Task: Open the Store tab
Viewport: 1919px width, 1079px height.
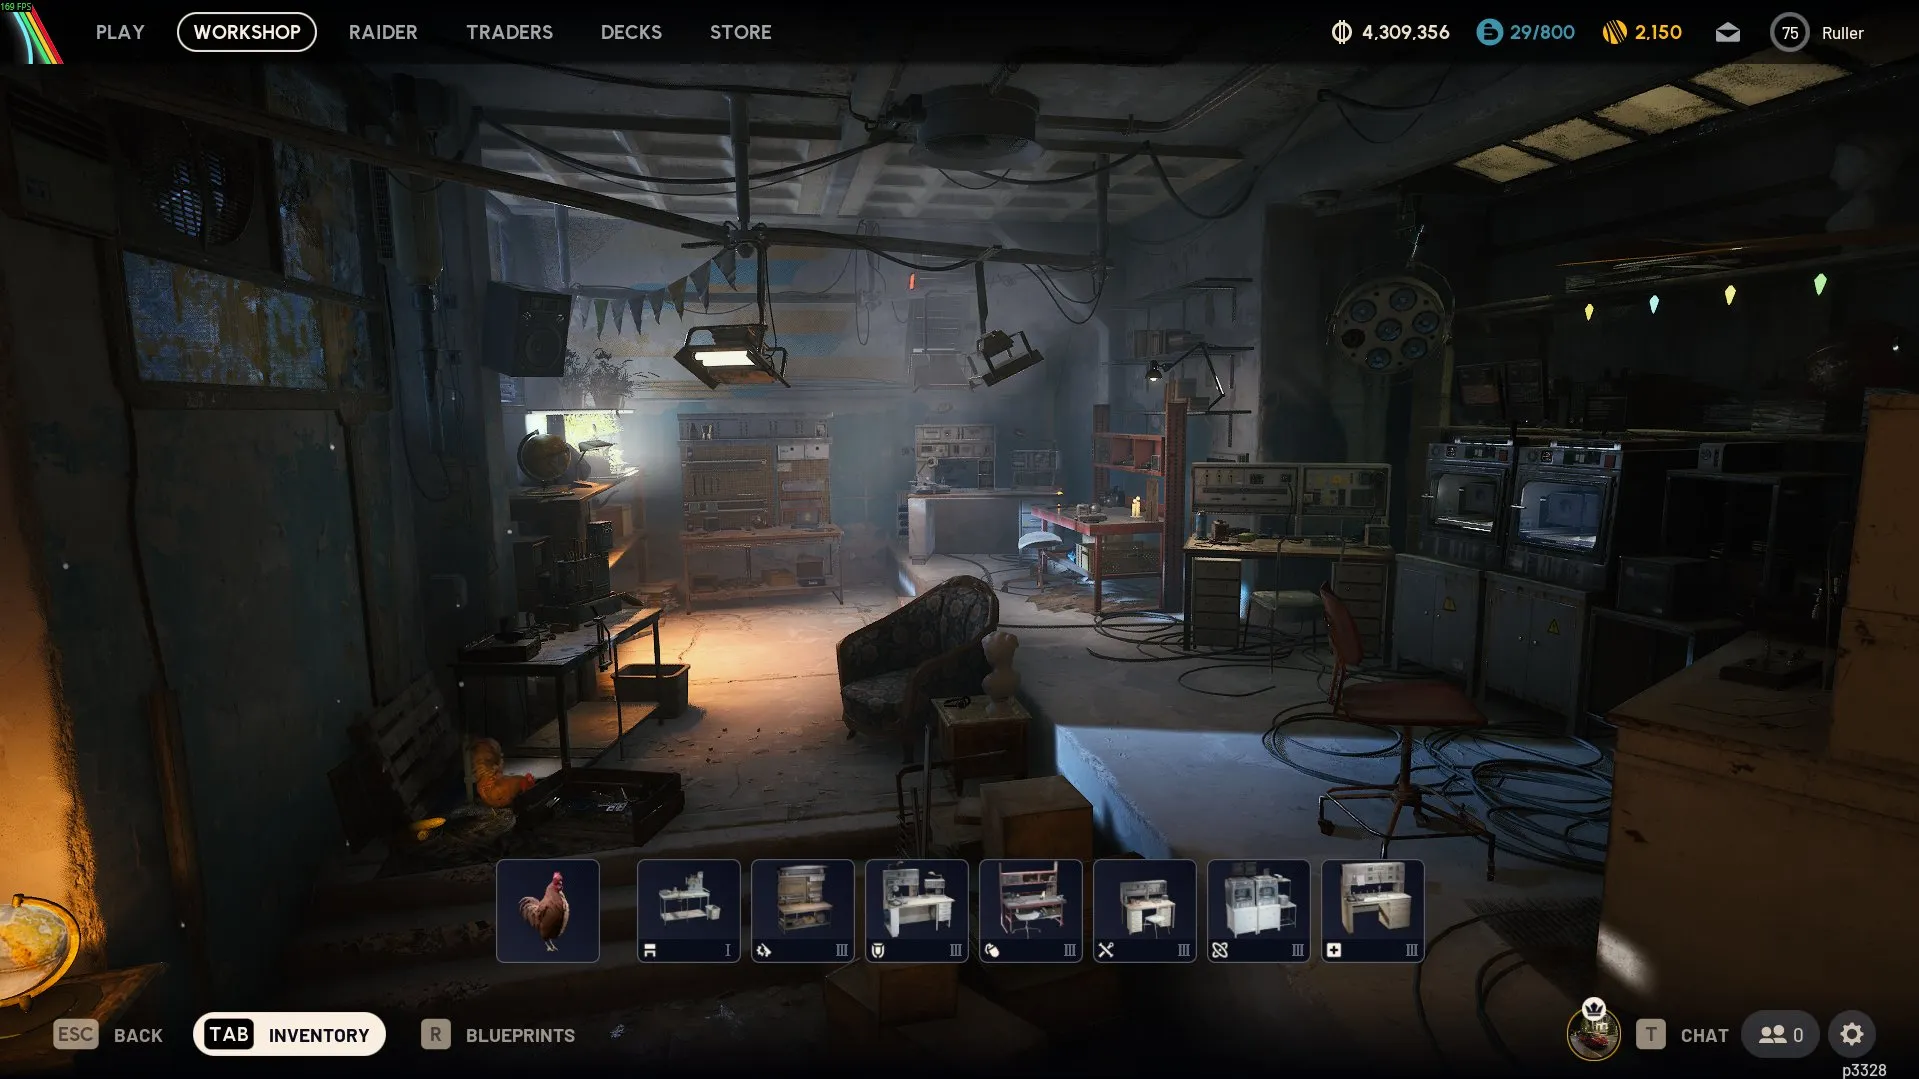Action: (740, 32)
